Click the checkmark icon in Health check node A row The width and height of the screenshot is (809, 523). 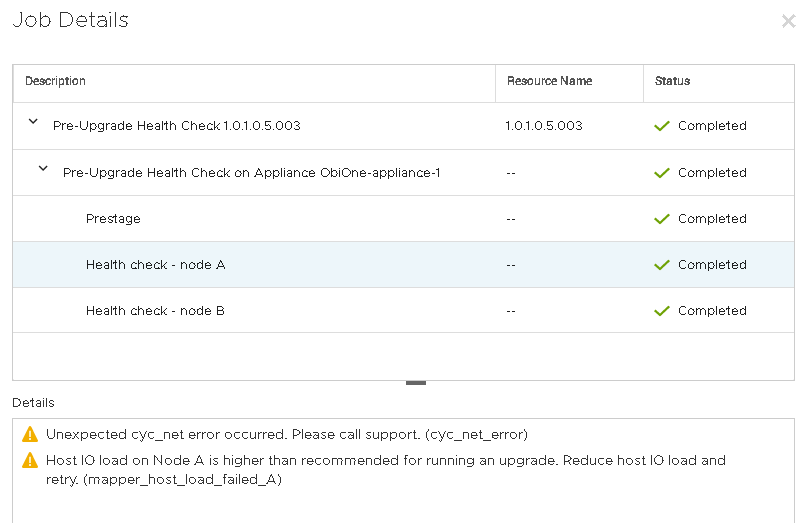[661, 265]
